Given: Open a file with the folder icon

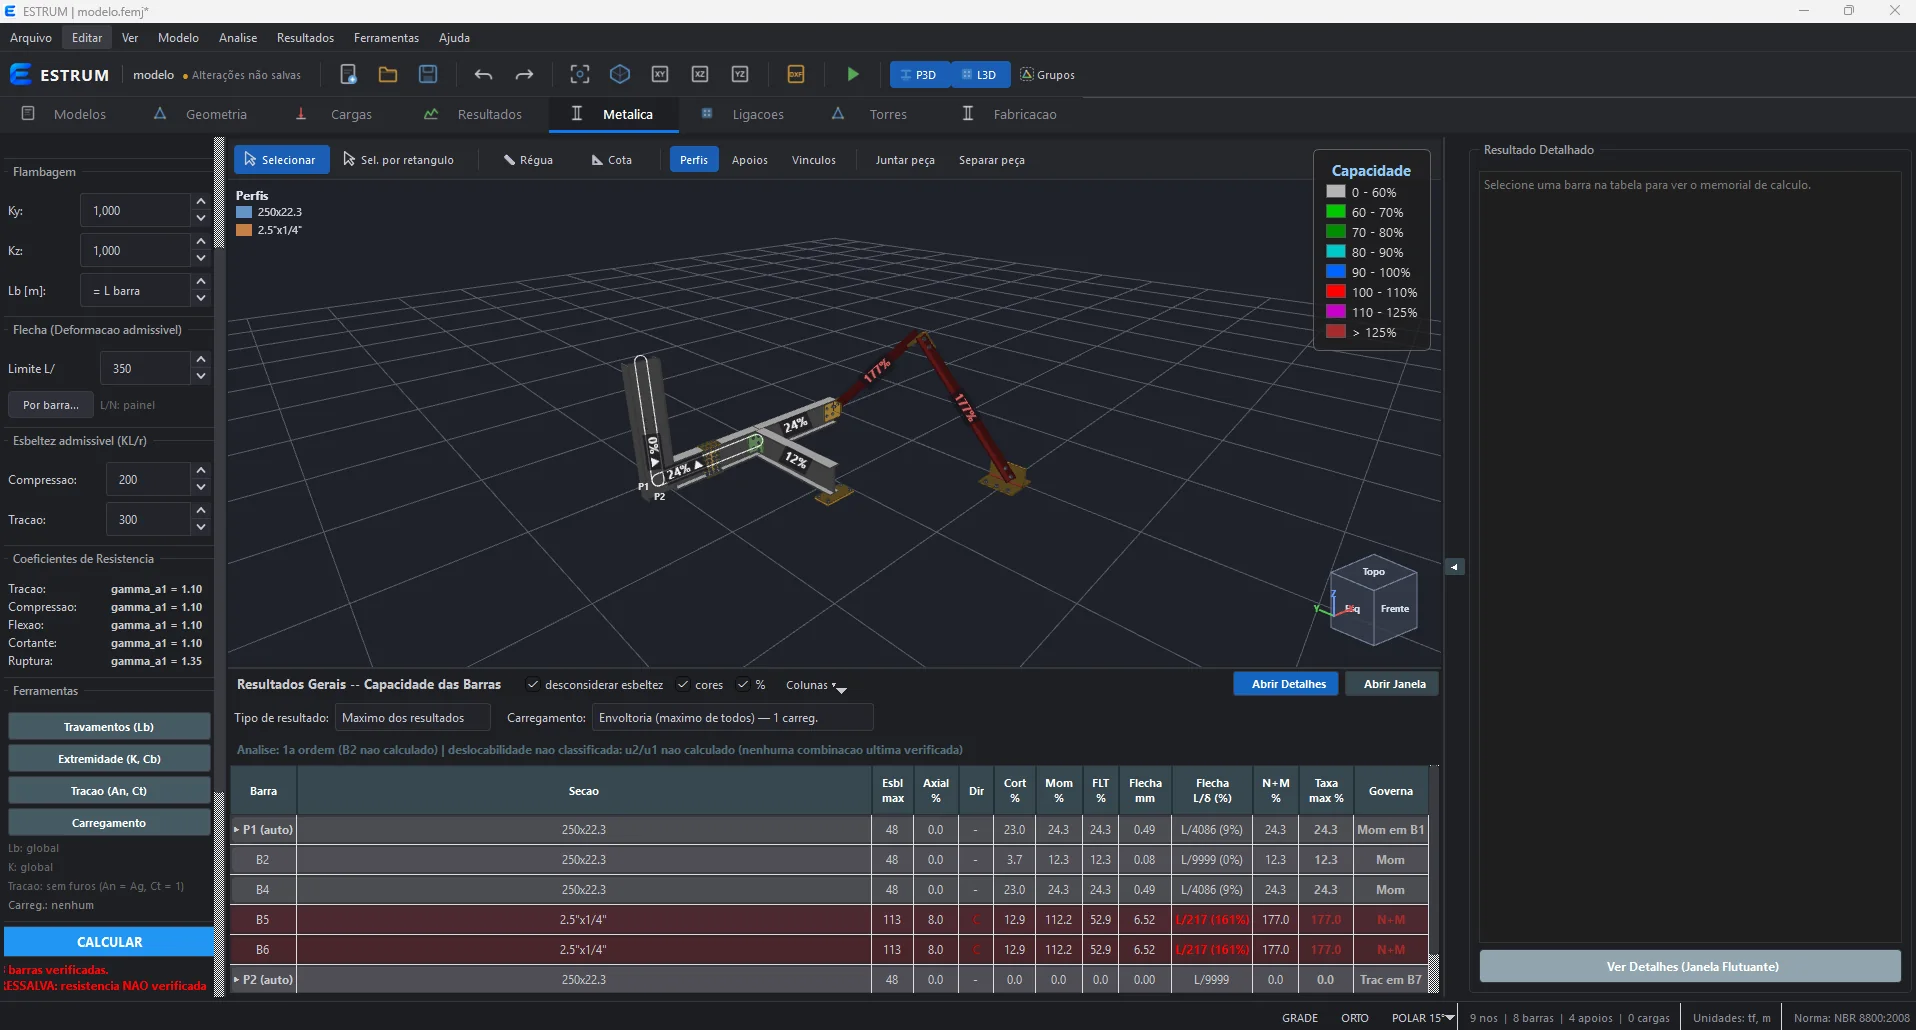Looking at the screenshot, I should click(x=388, y=74).
